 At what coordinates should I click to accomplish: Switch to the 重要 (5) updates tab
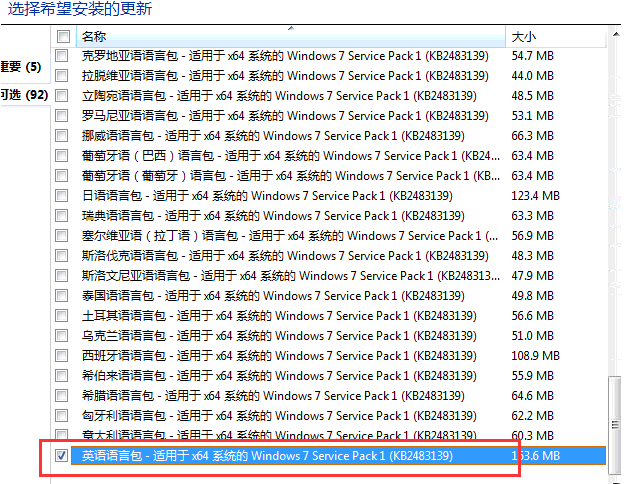tap(20, 67)
